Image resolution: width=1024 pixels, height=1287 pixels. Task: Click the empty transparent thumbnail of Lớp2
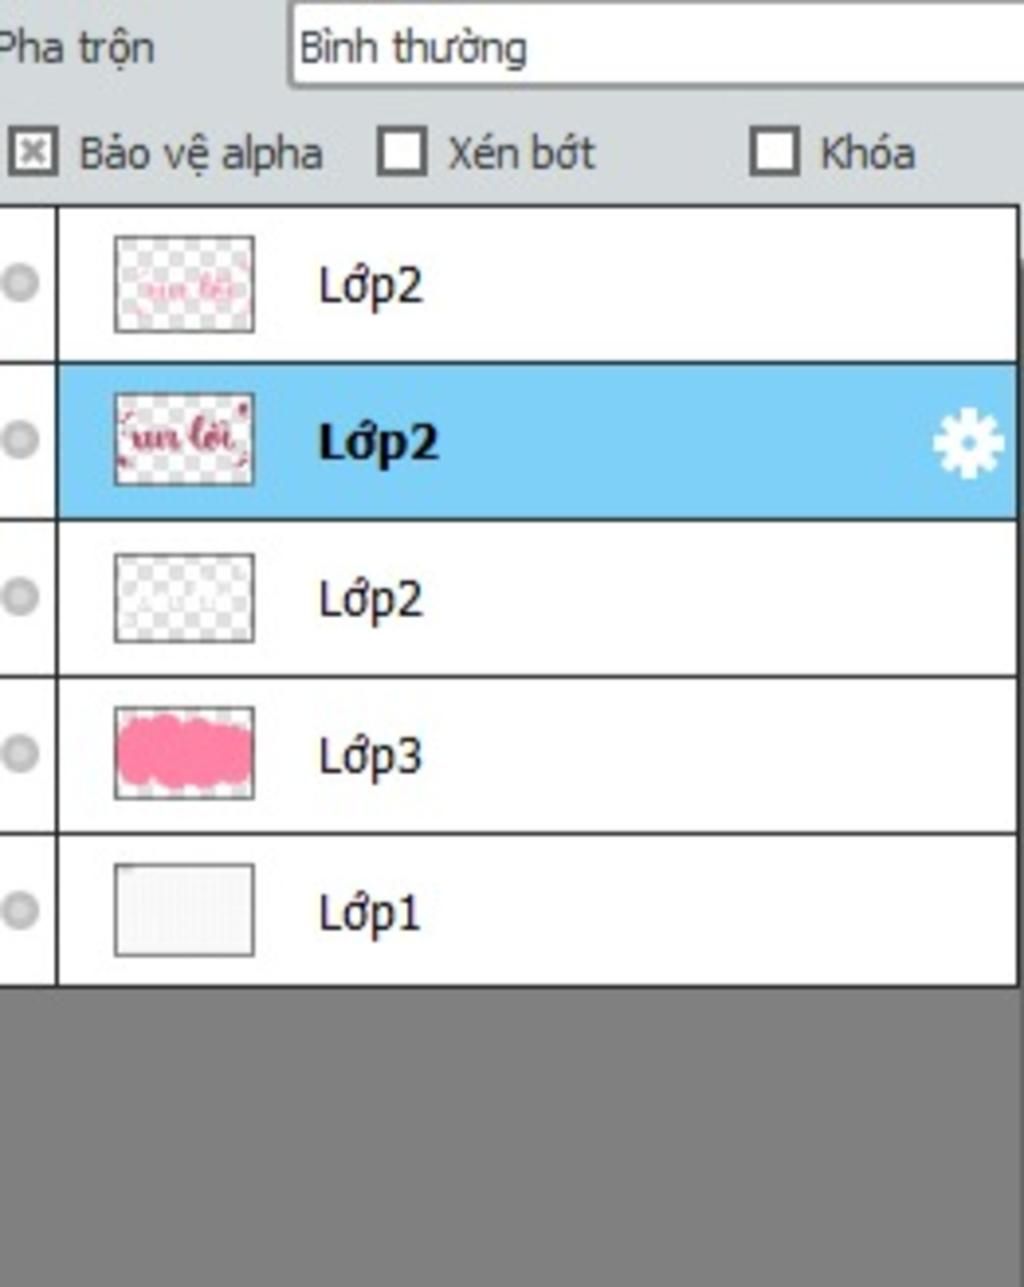184,597
